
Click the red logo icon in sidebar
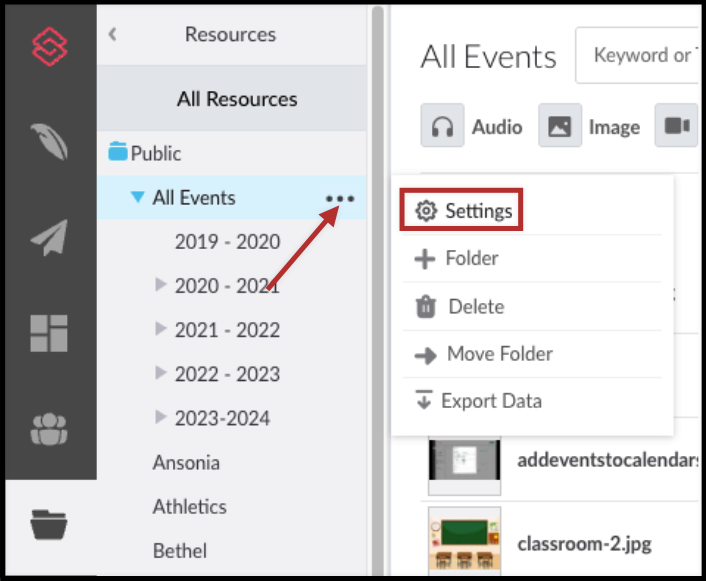pos(50,46)
